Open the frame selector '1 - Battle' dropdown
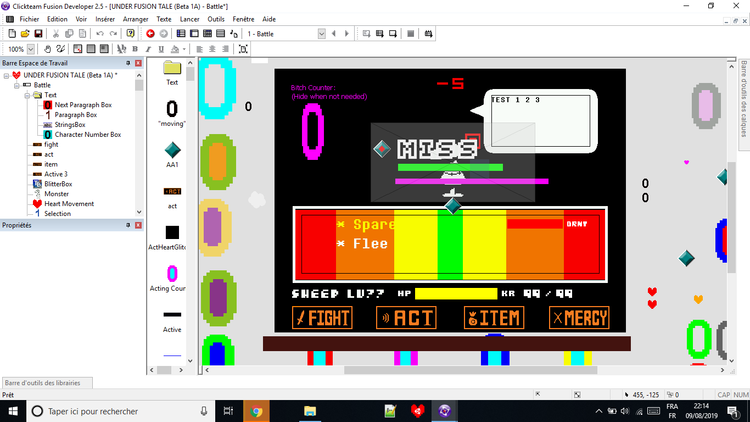The image size is (750, 422). [321, 33]
